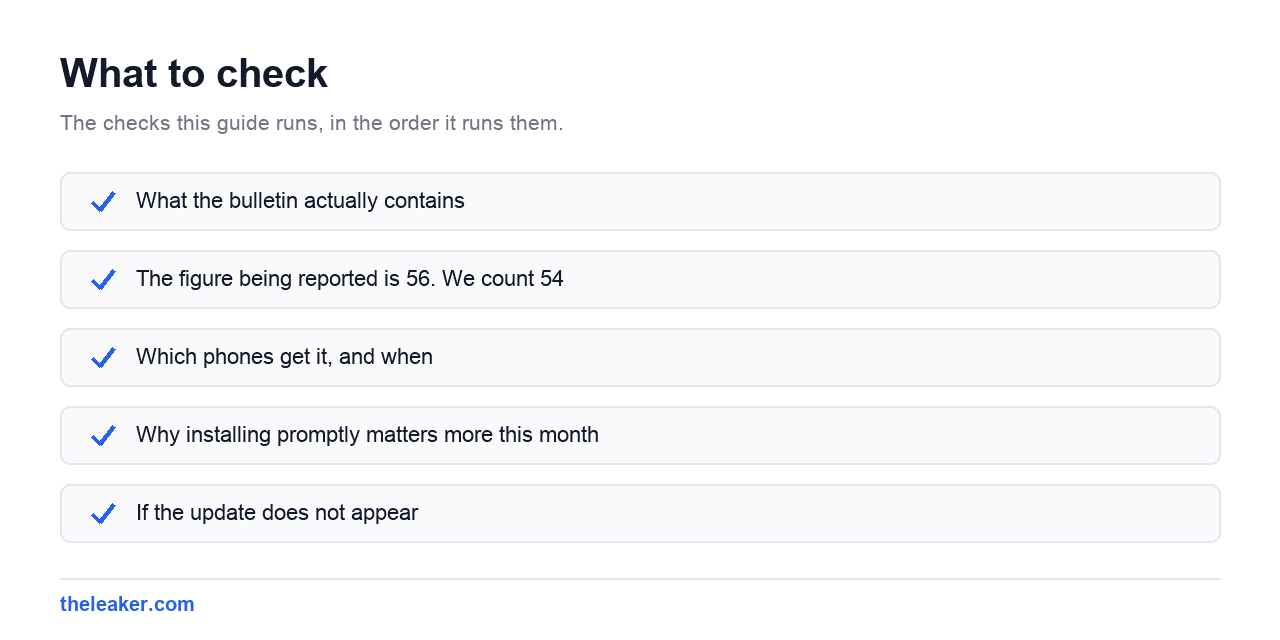The width and height of the screenshot is (1280, 640).
Task: Click the 'What to check' heading
Action: 194,74
